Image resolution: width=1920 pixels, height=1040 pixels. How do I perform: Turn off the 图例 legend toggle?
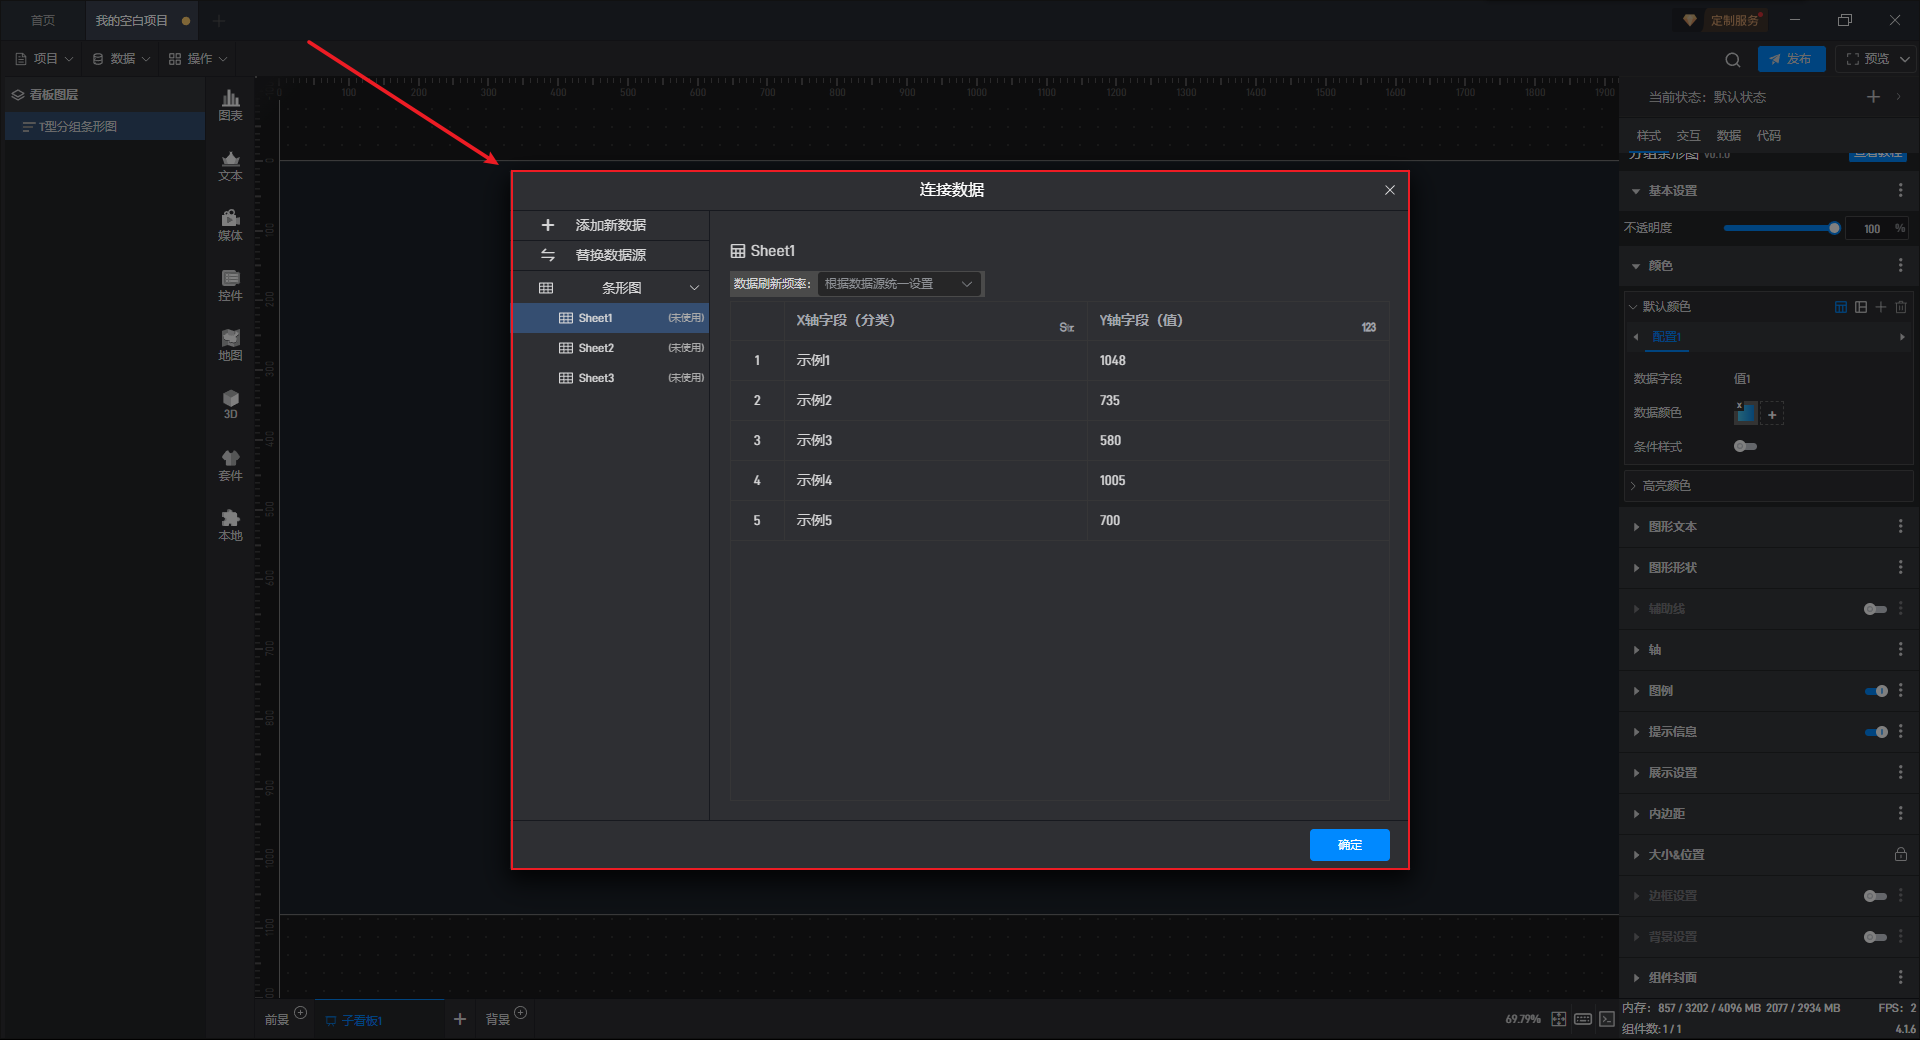tap(1875, 691)
